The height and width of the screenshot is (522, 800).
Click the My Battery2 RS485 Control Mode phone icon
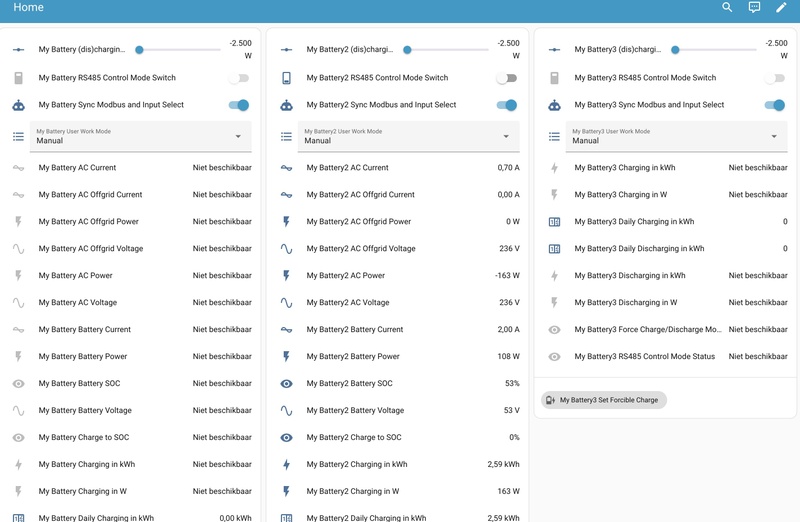pos(286,78)
